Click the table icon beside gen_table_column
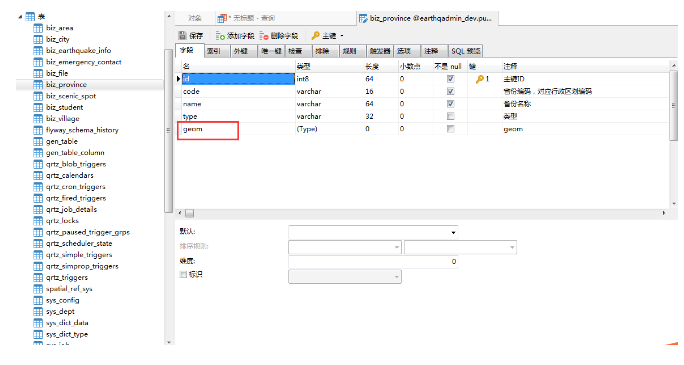This screenshot has height=365, width=684. click(x=38, y=153)
